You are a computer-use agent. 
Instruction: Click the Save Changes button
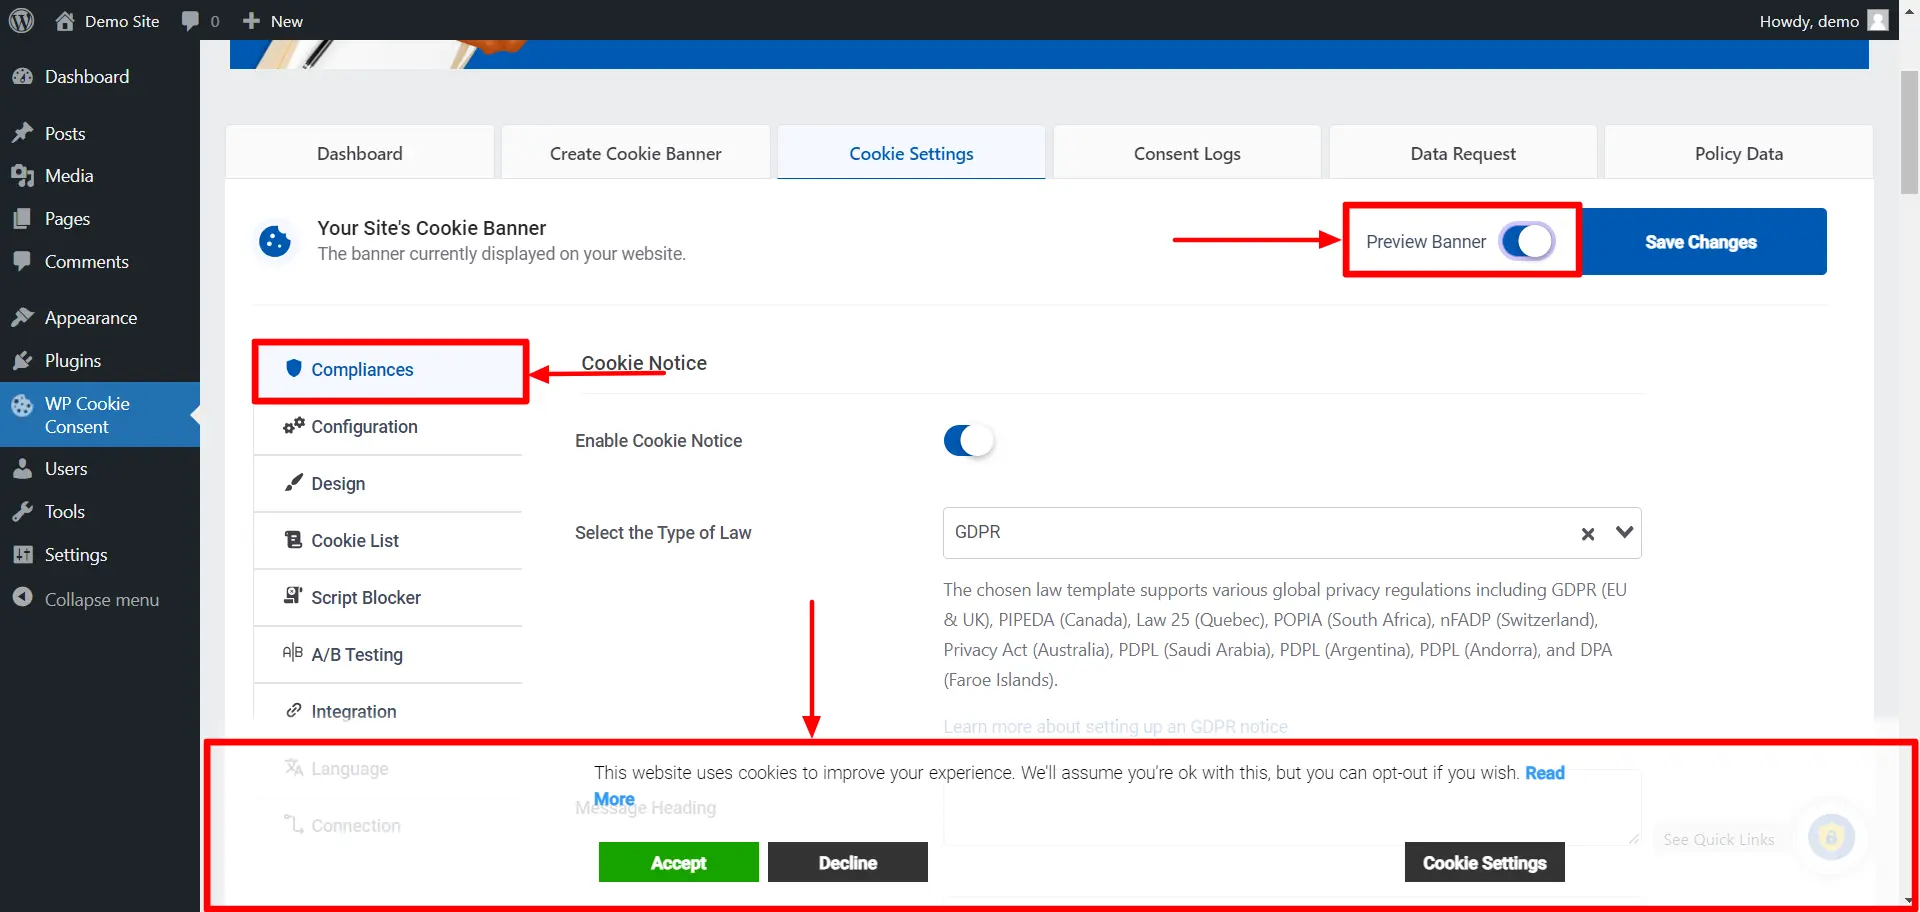click(x=1700, y=242)
